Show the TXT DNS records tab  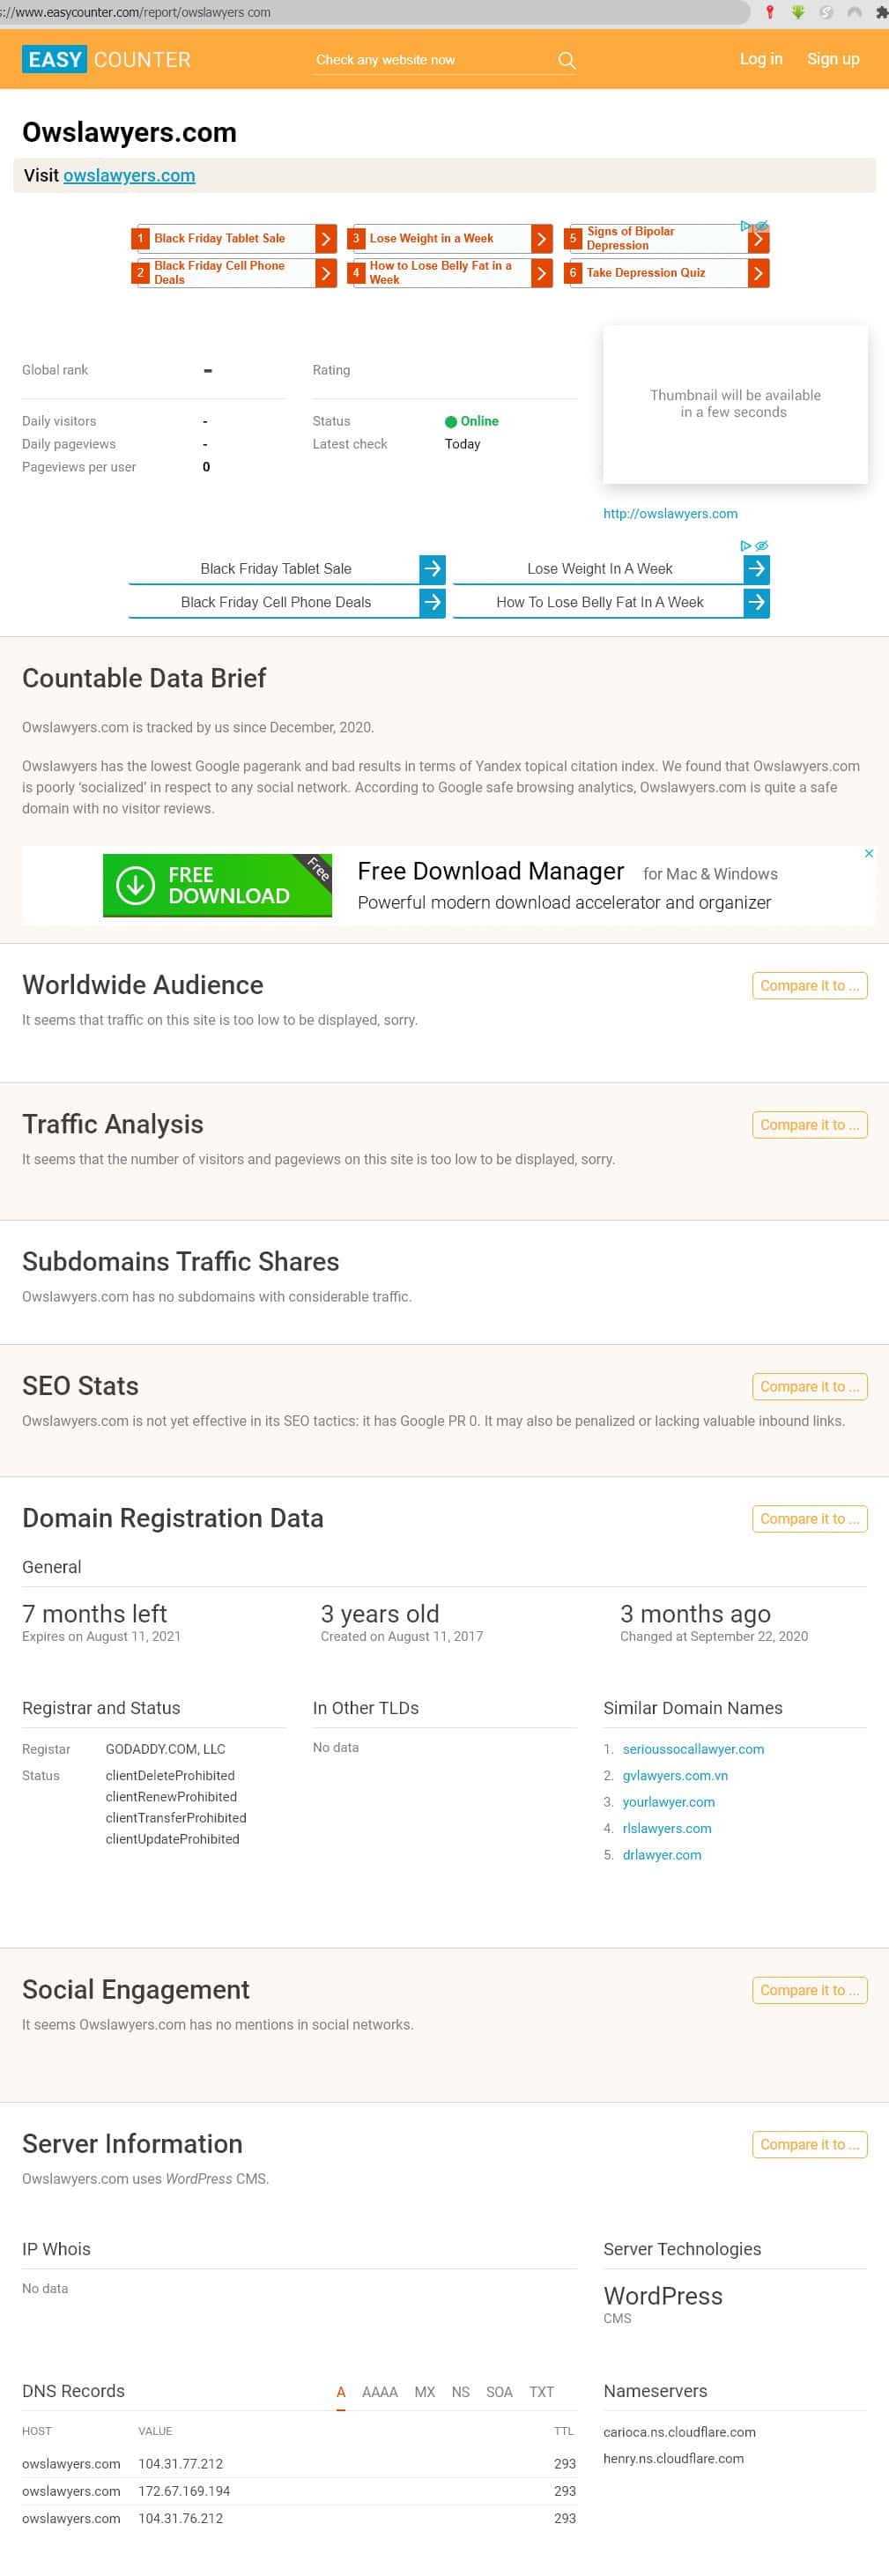[541, 2392]
